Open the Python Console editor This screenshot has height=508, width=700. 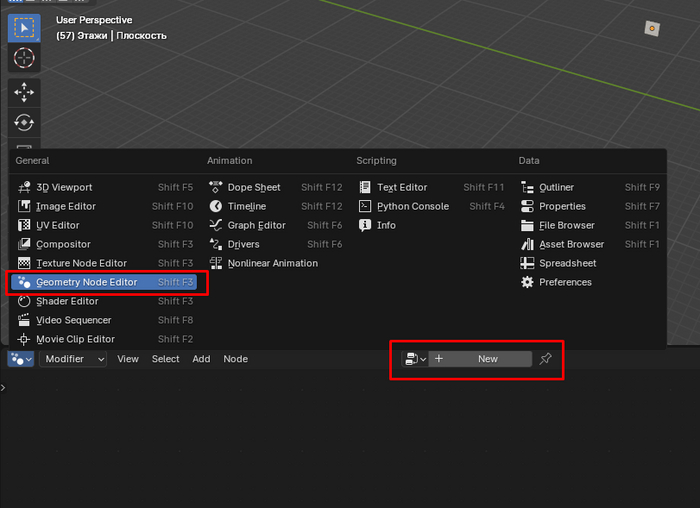(413, 206)
